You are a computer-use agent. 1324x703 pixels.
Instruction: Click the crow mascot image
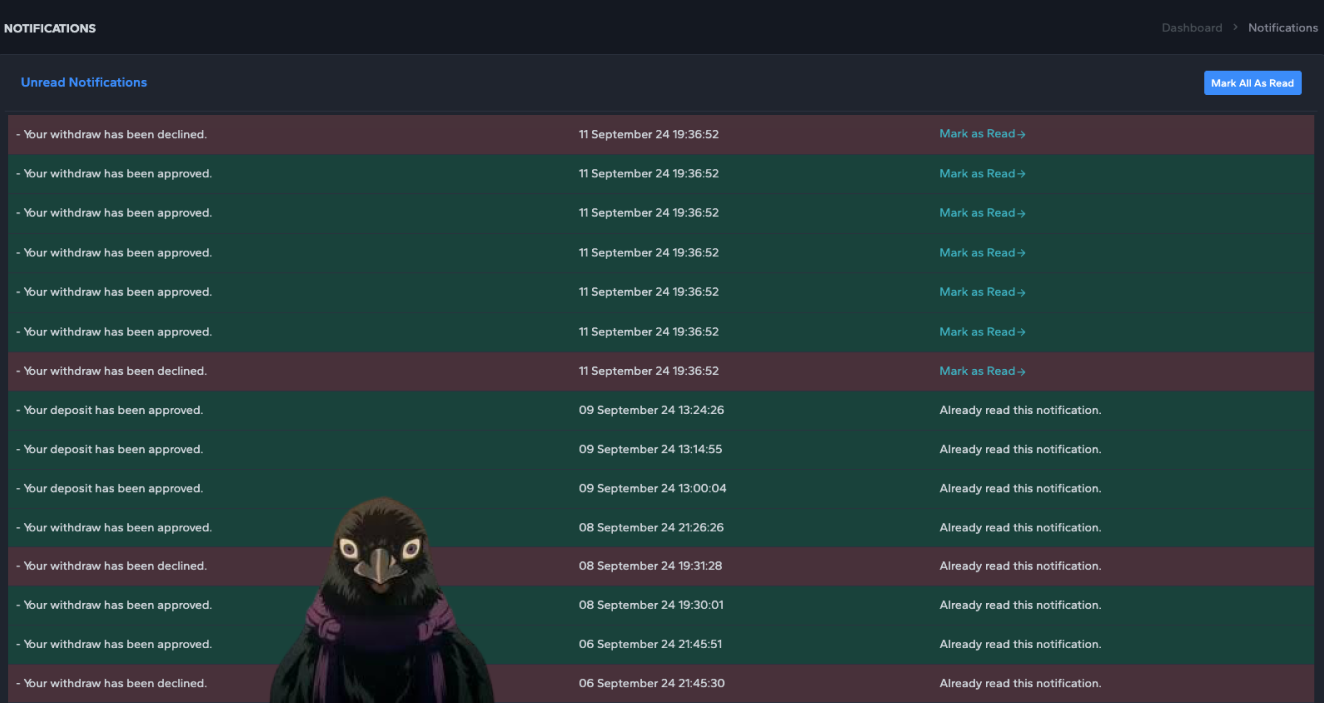point(381,600)
